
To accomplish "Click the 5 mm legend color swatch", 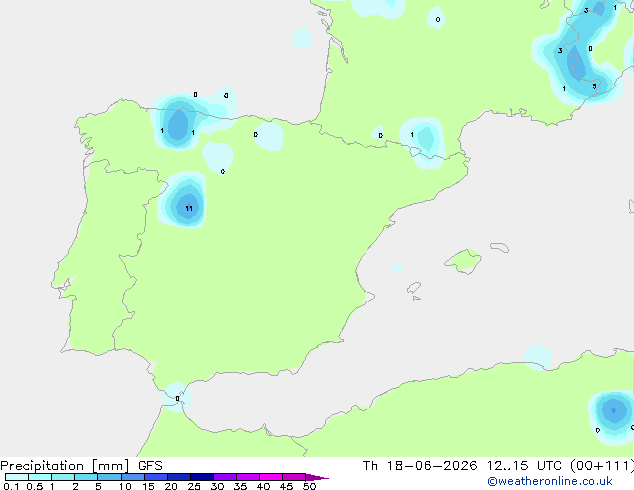I will click(x=109, y=477).
